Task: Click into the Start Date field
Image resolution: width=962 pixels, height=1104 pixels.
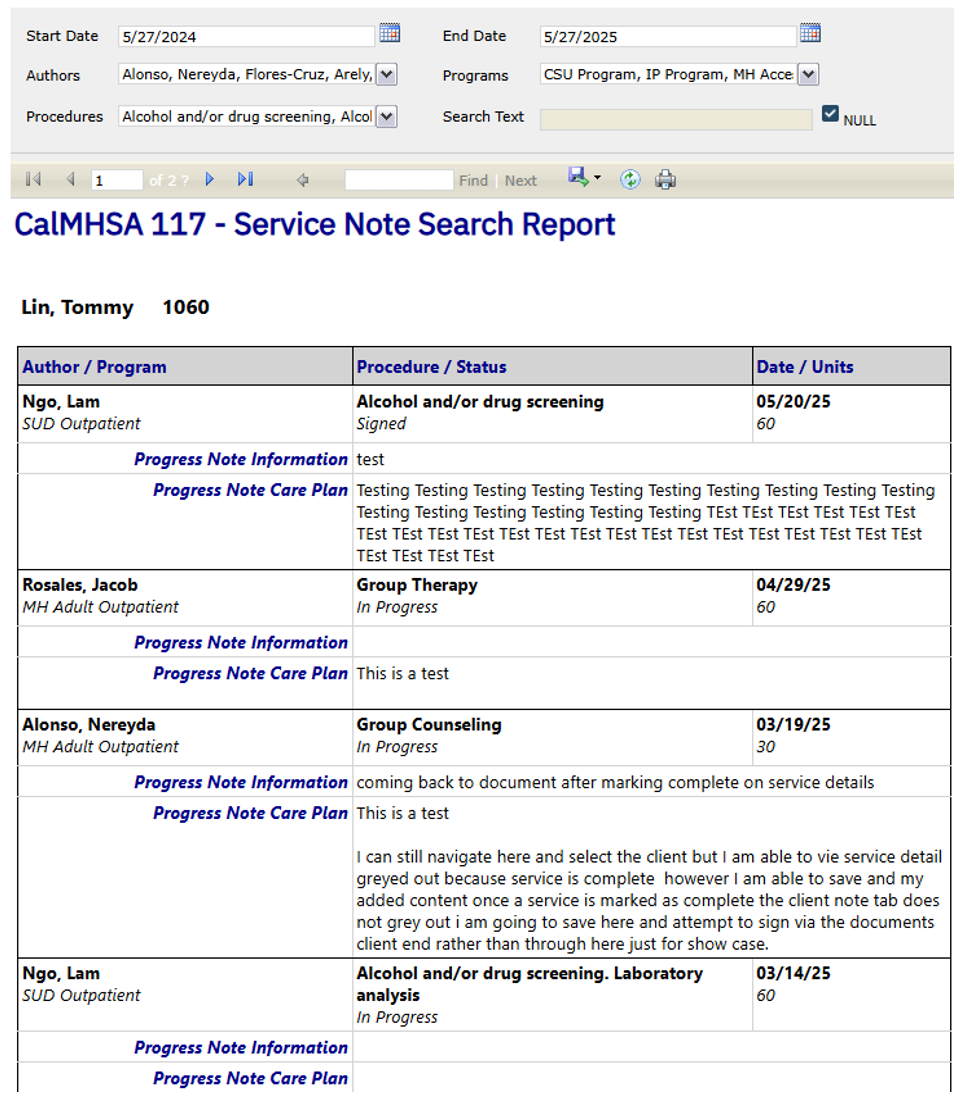Action: coord(245,37)
